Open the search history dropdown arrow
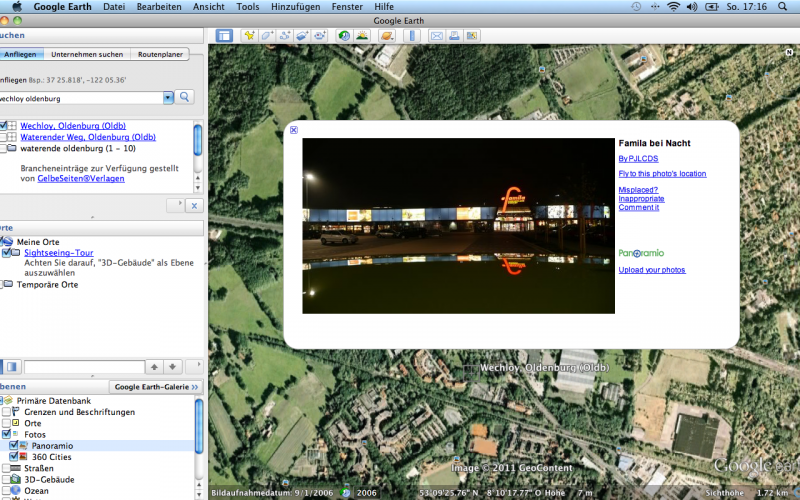The width and height of the screenshot is (800, 500). coord(167,97)
